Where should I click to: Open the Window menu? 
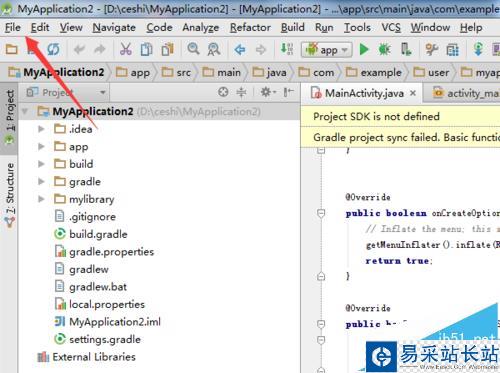click(x=430, y=27)
